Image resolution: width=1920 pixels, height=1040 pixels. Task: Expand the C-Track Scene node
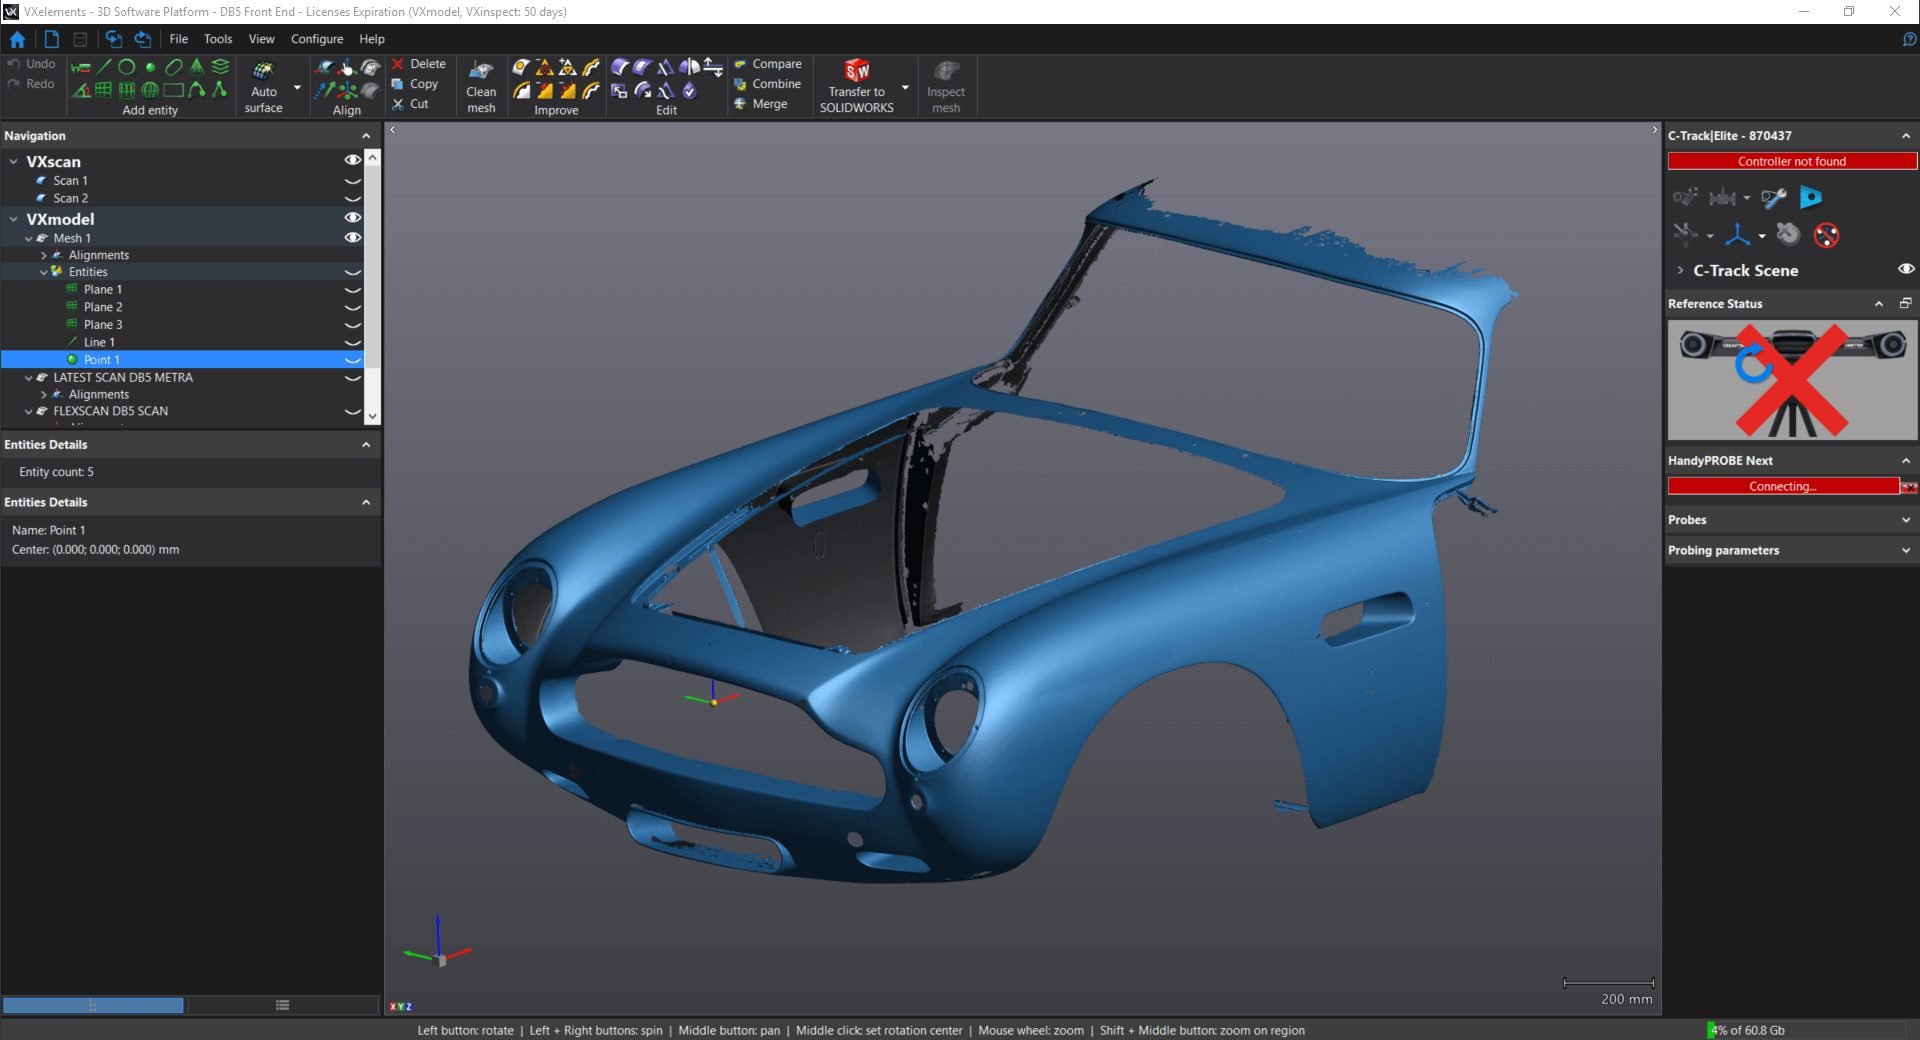(x=1680, y=270)
